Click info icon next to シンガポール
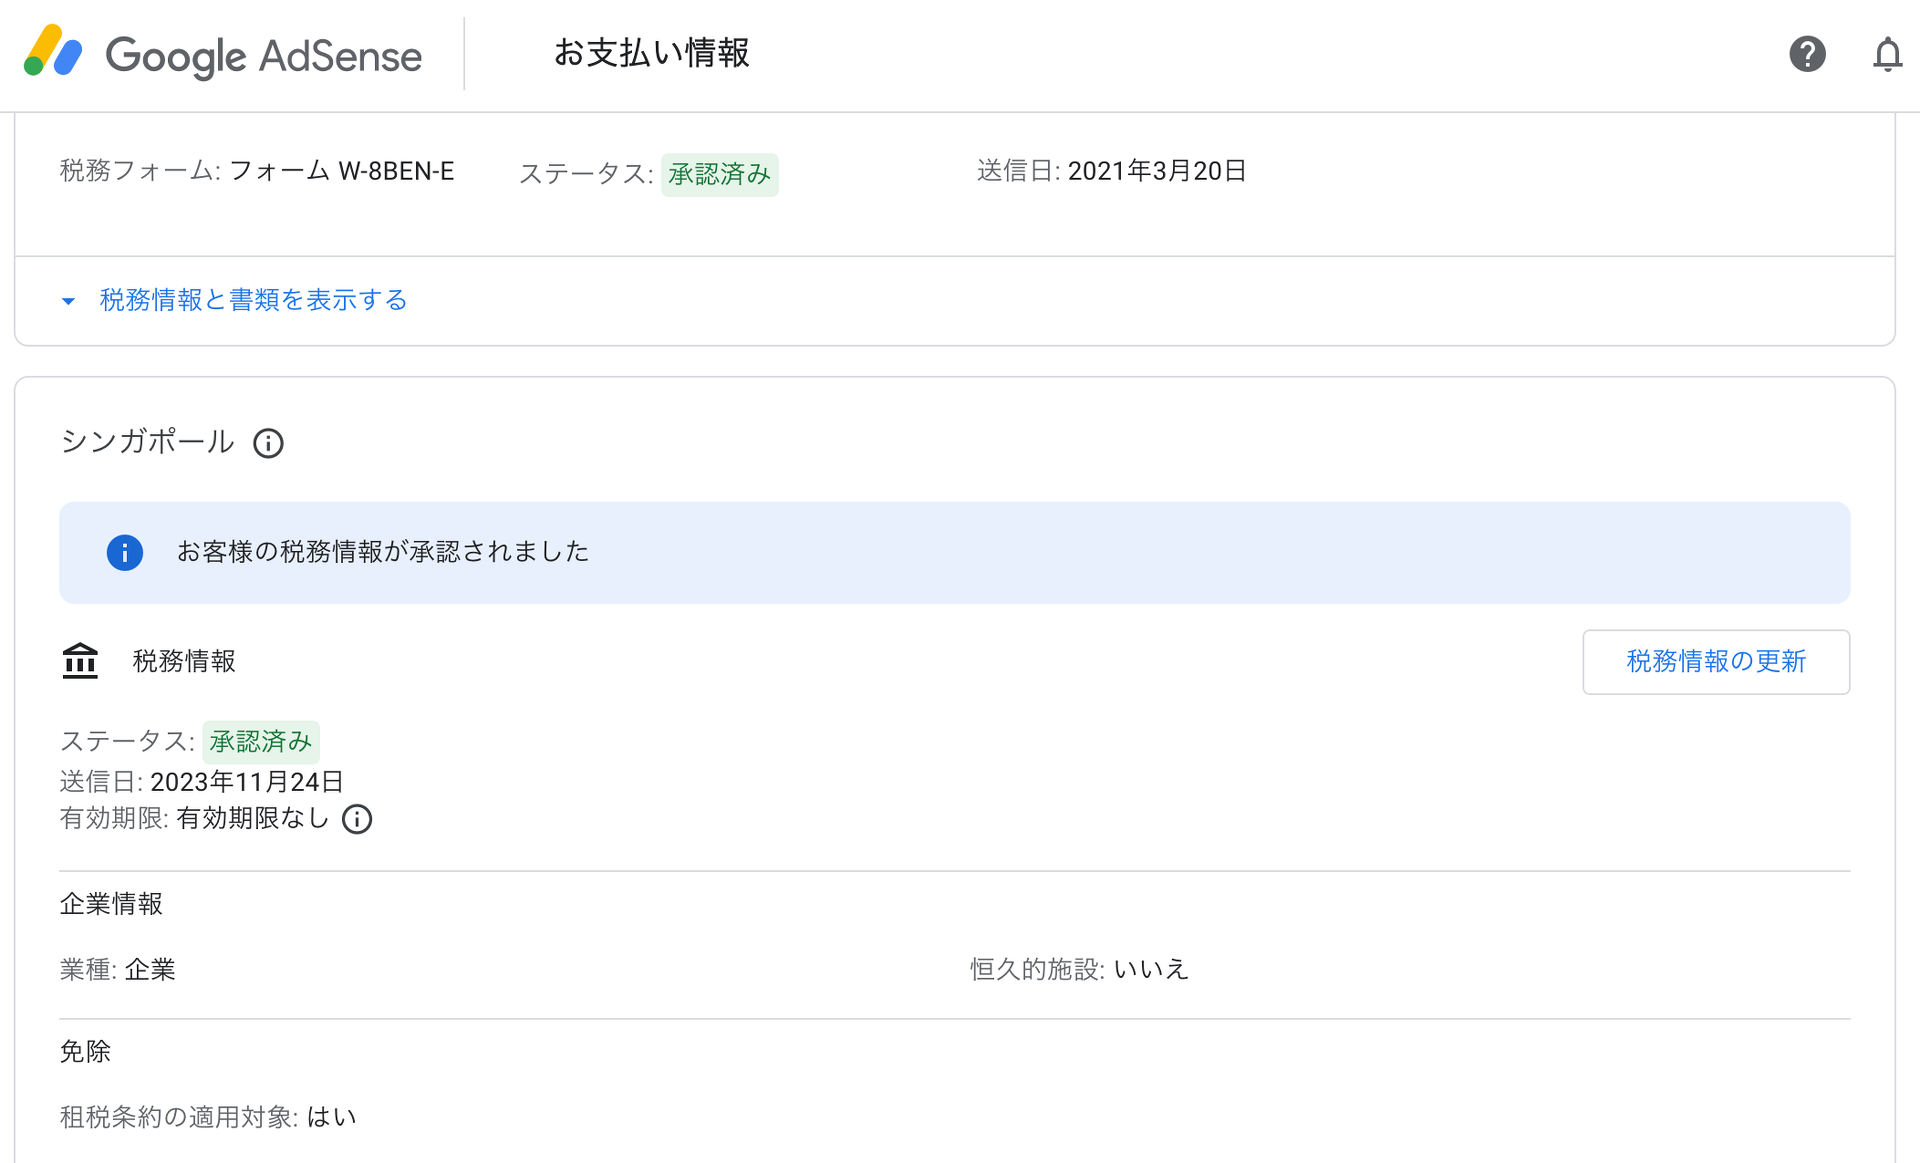Screen dimensions: 1920x1163 point(268,443)
